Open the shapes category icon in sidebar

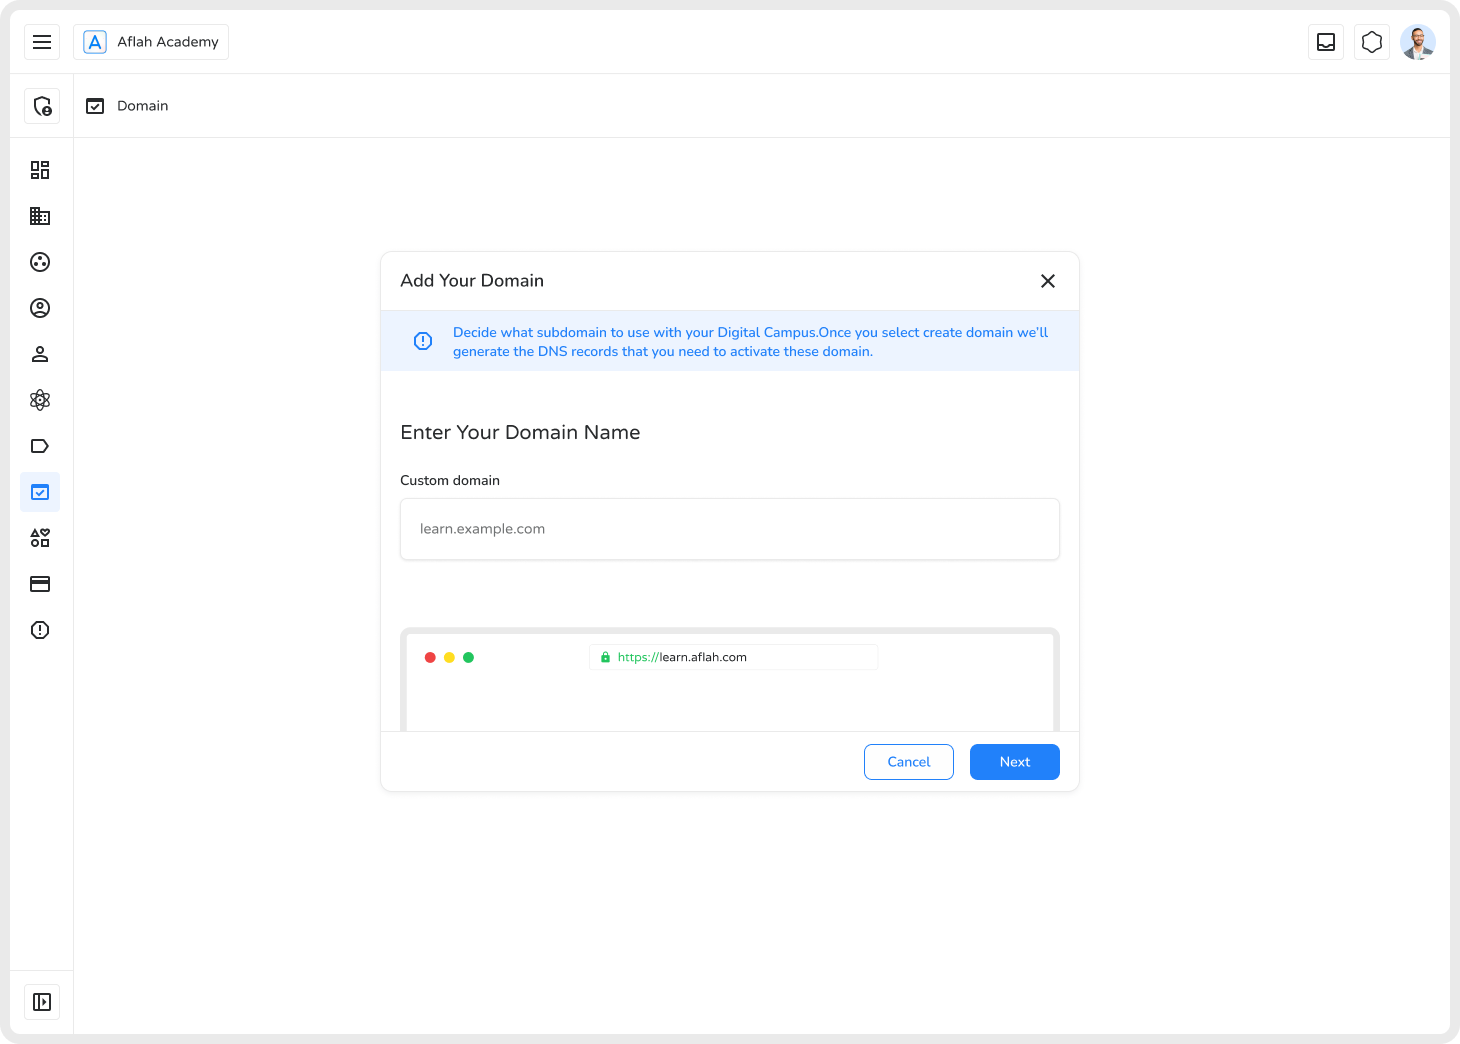click(40, 538)
